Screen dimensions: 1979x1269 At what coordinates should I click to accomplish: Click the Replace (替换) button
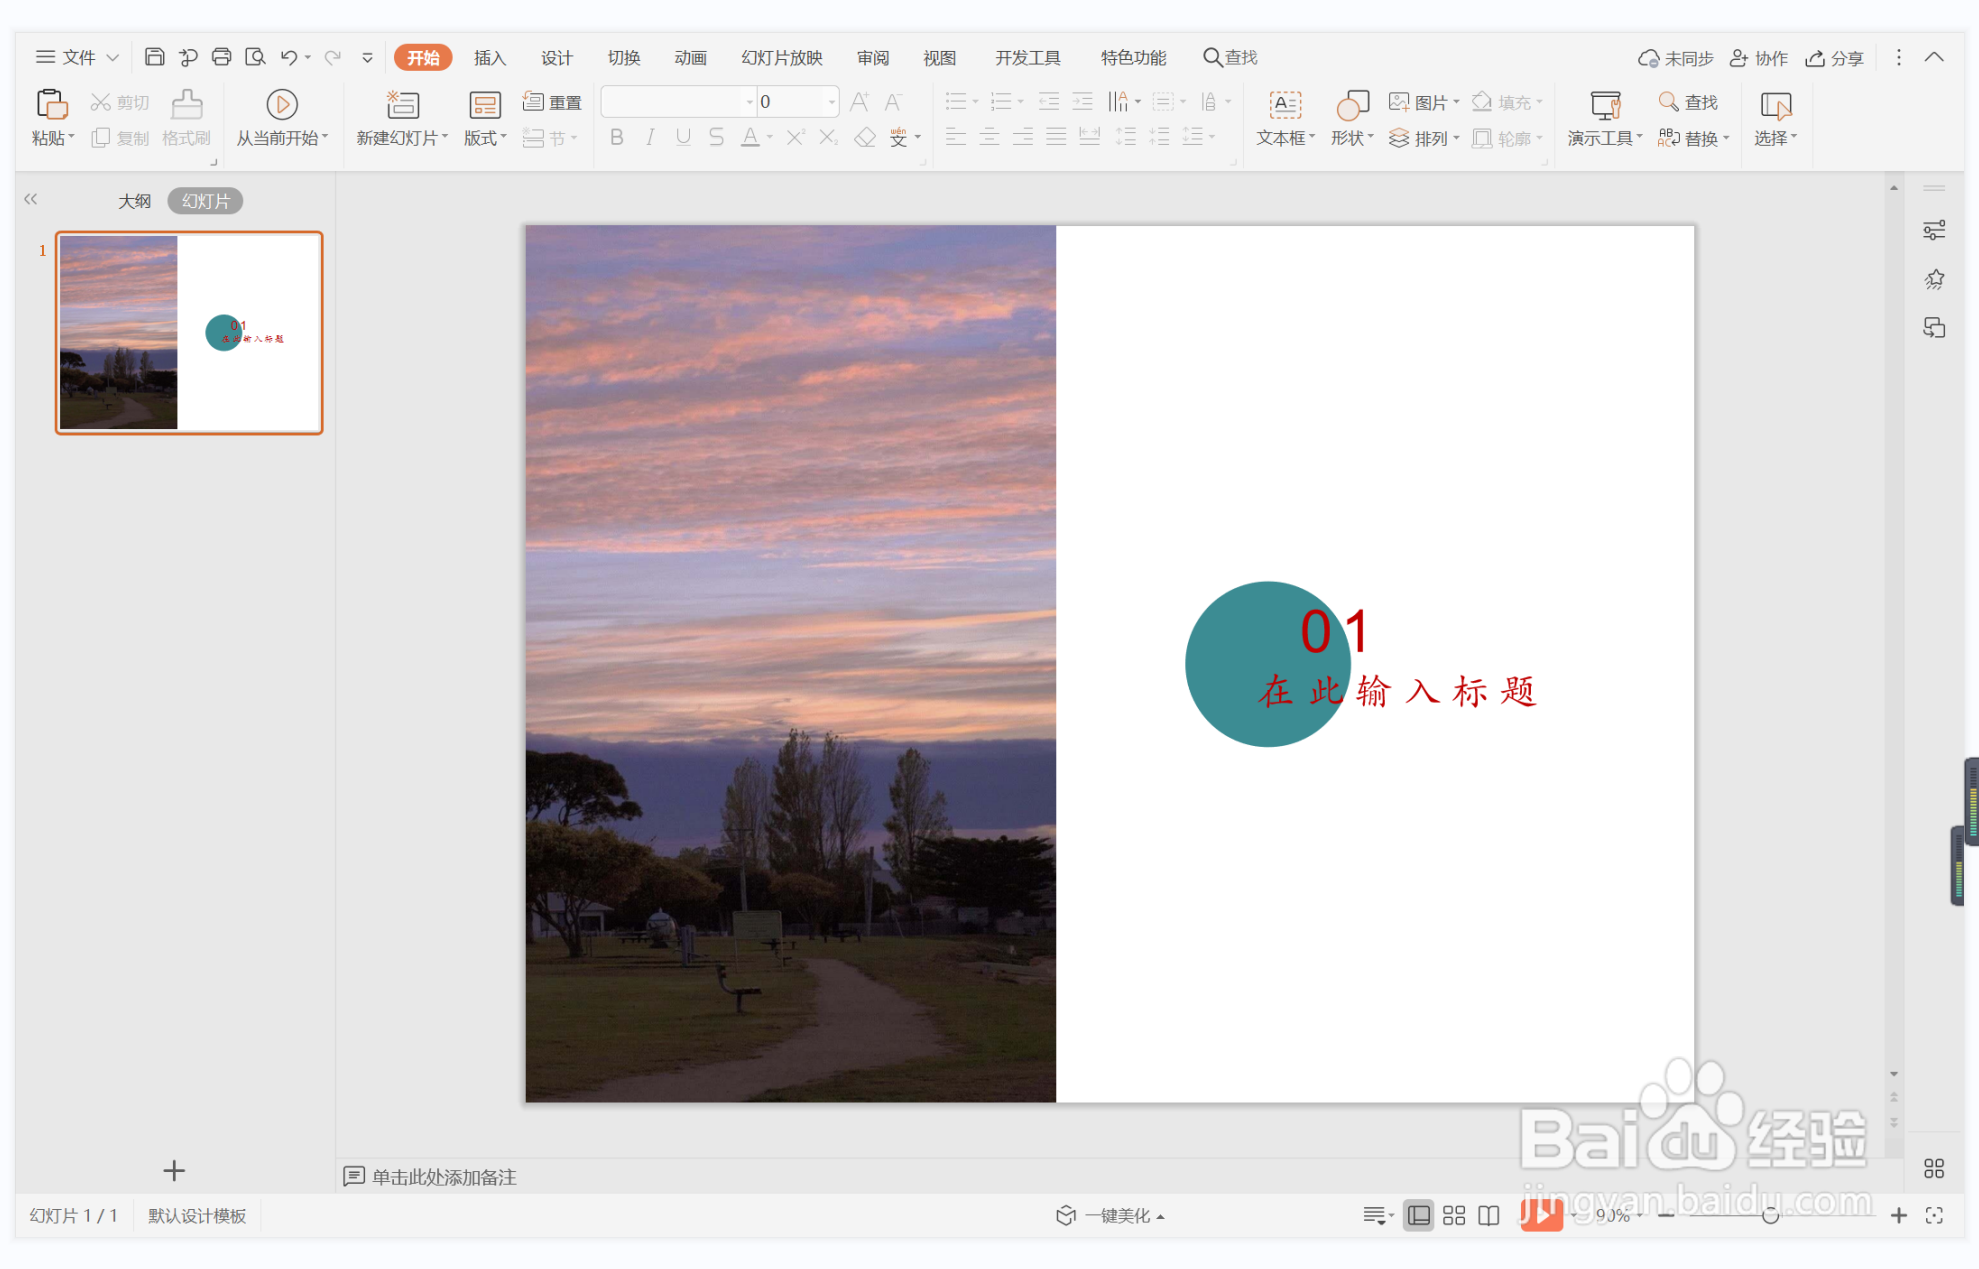[x=1693, y=138]
